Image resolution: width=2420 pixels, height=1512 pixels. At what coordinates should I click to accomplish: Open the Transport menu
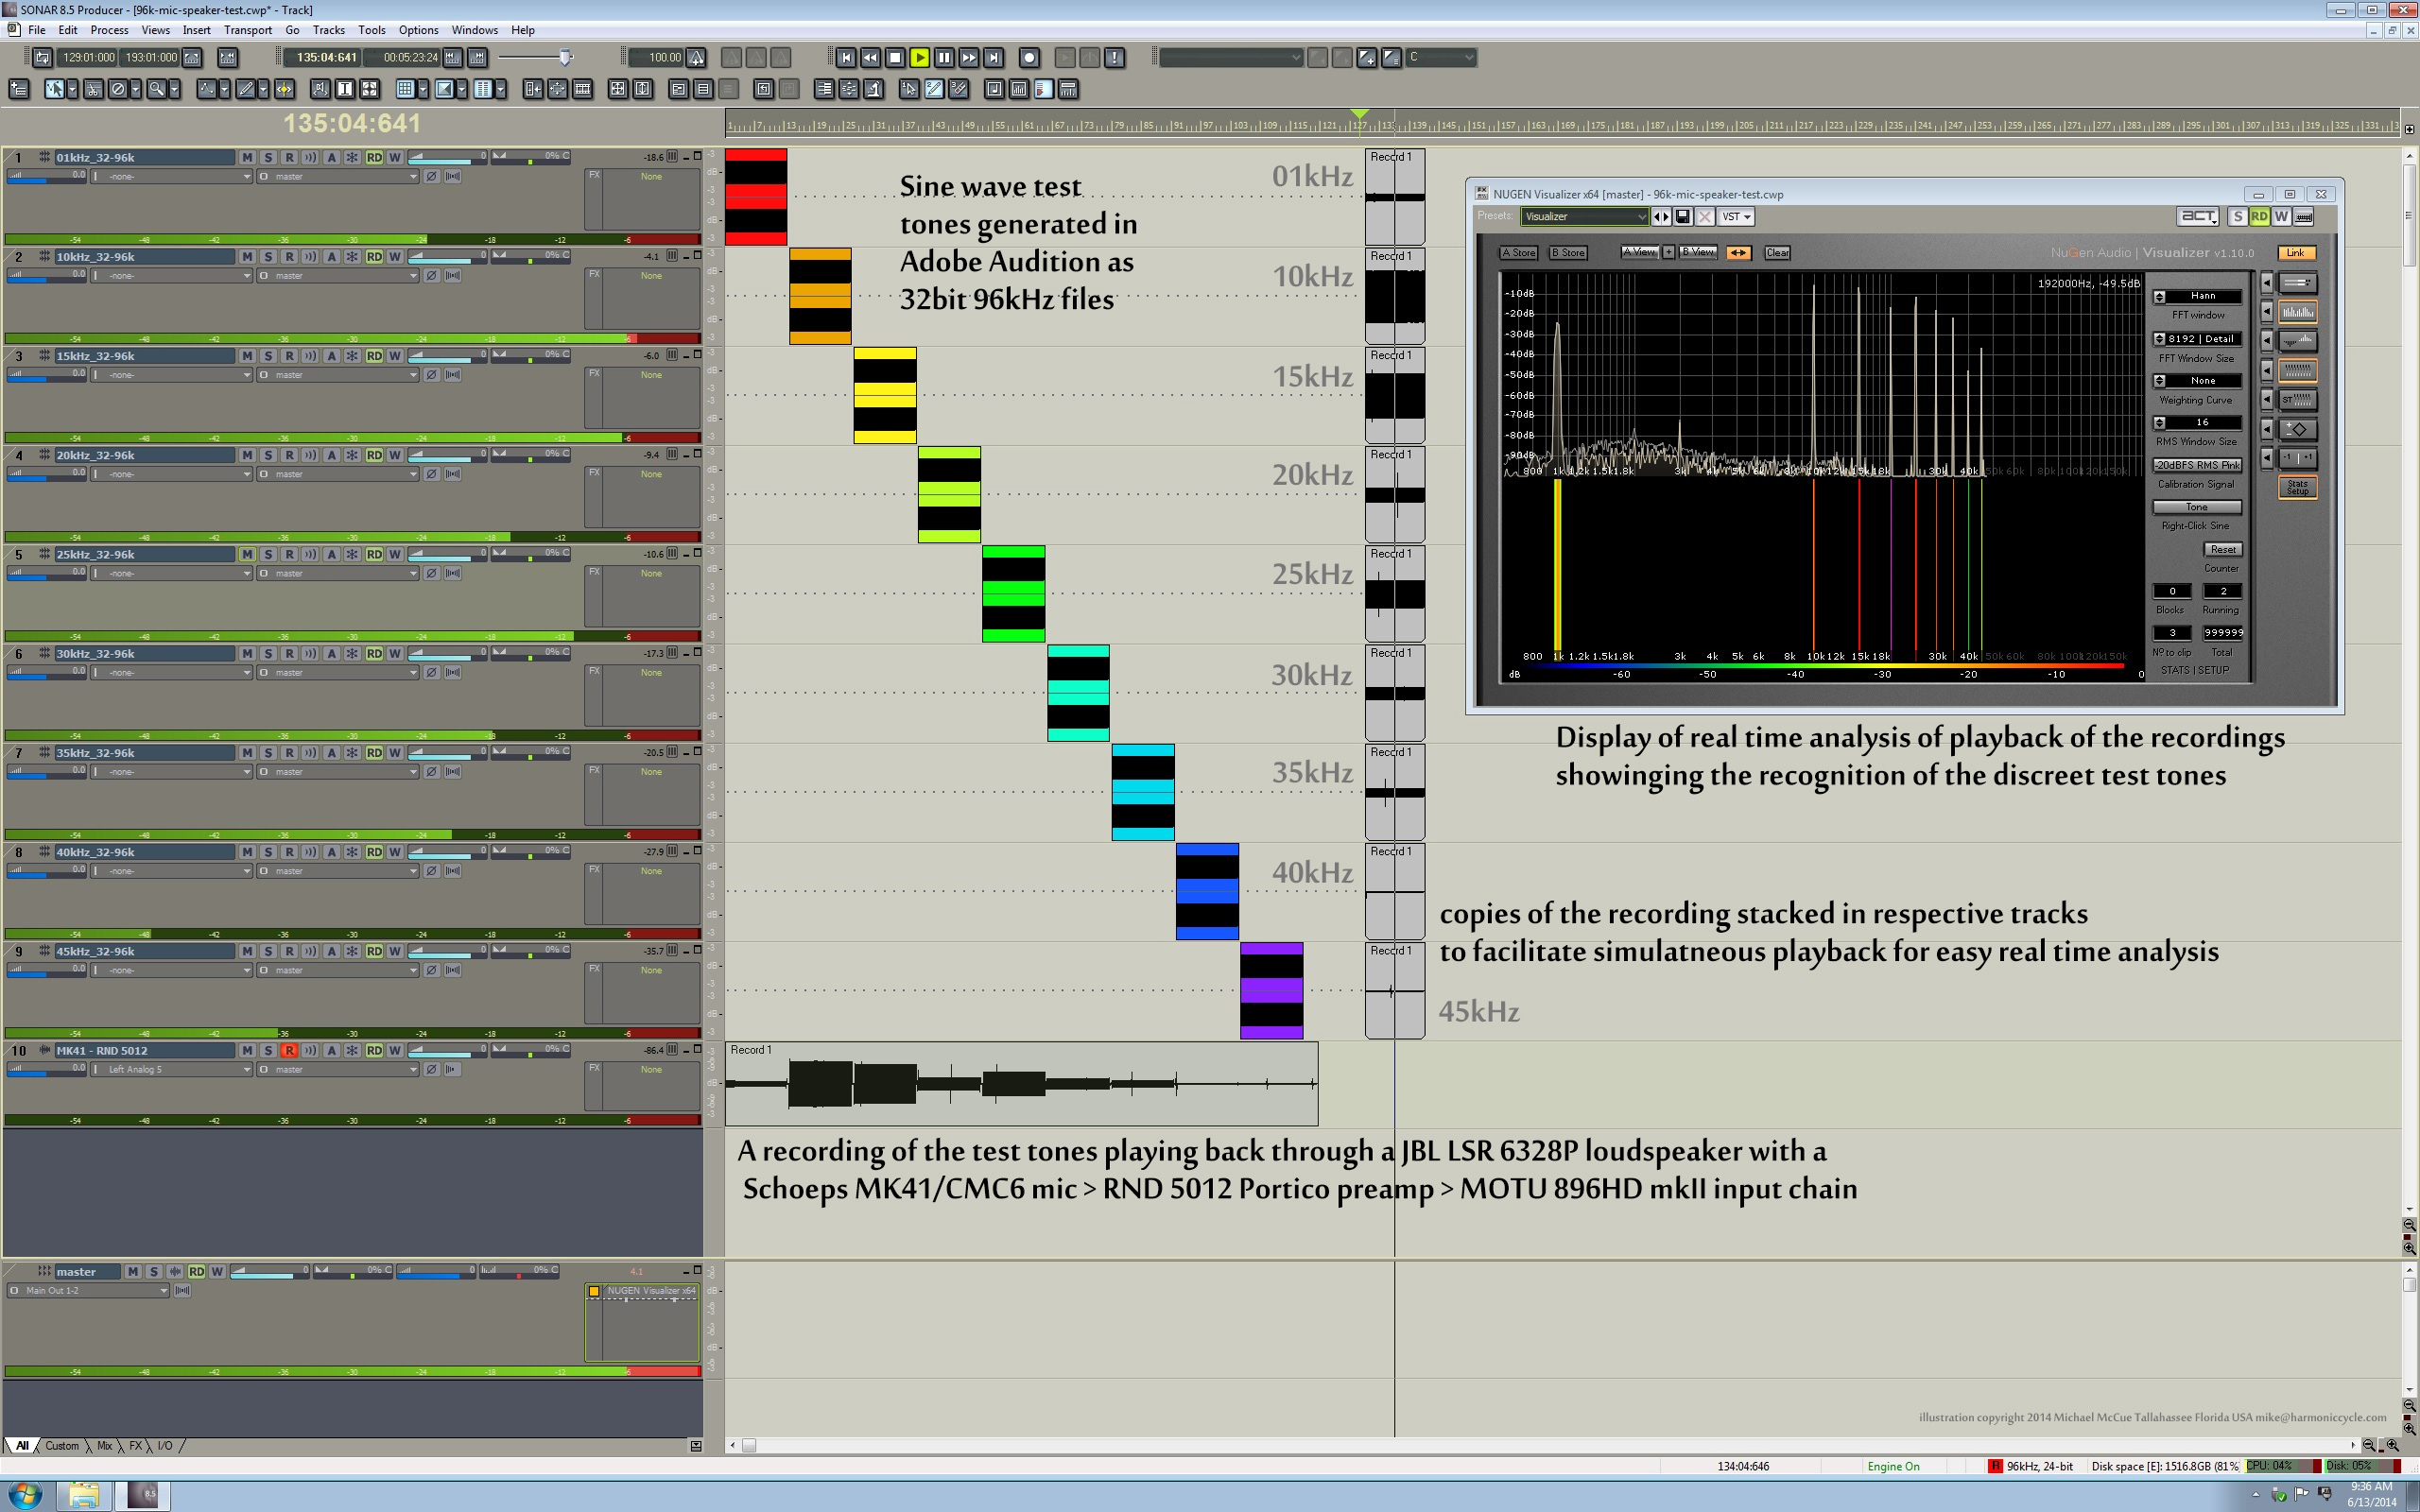[247, 30]
